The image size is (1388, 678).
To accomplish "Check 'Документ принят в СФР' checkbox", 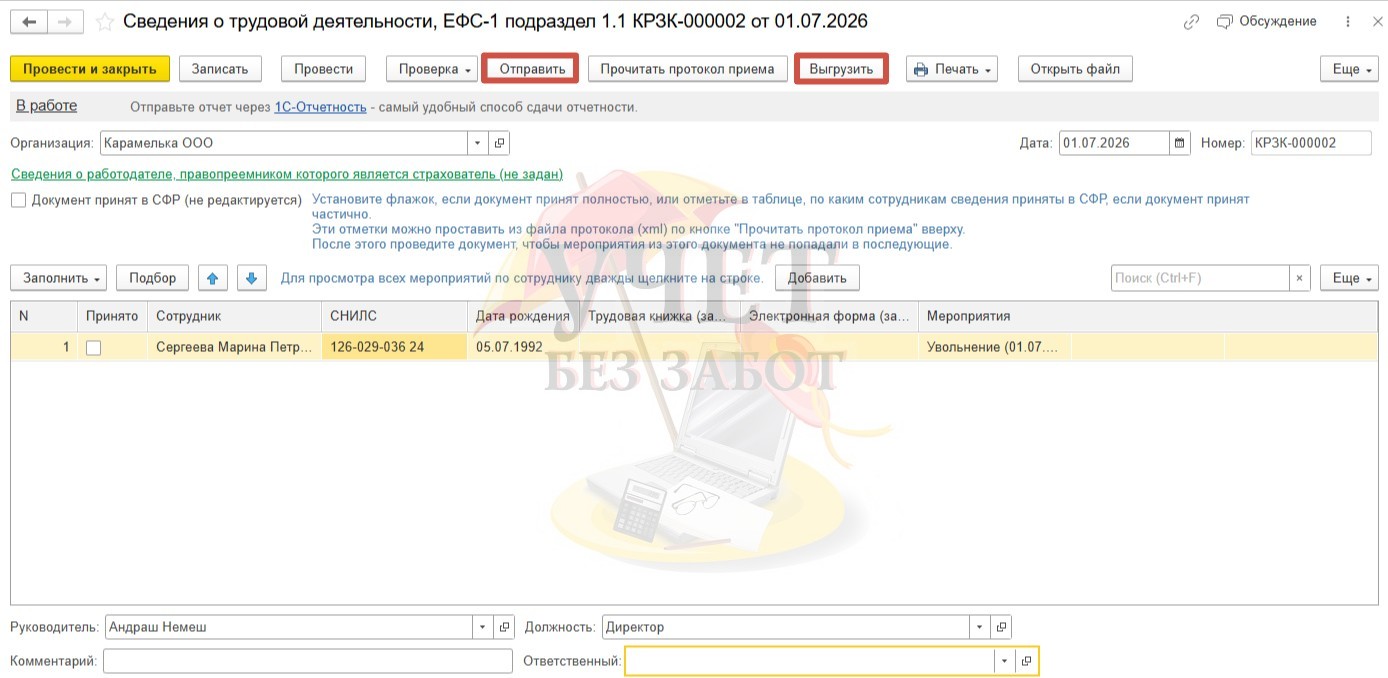I will 18,200.
